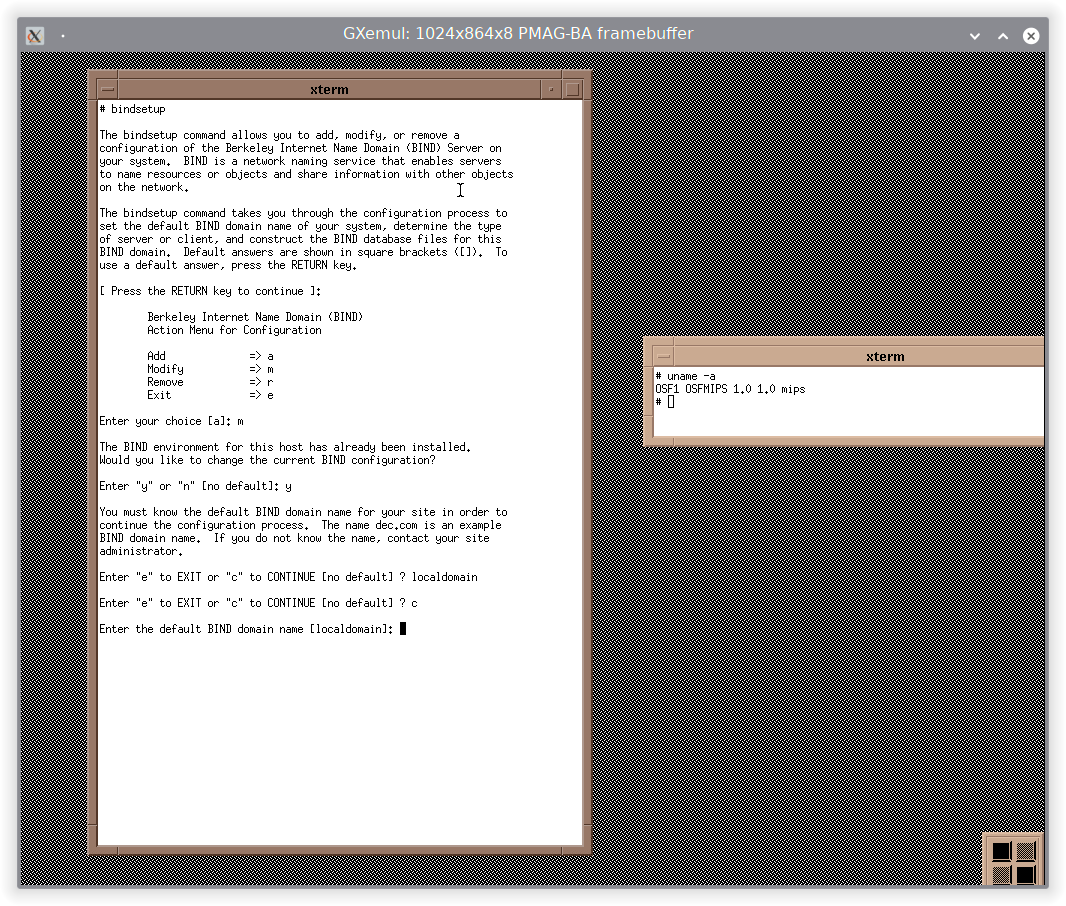Select top-right workspace in the pager
Viewport: 1066px width, 906px height.
tap(1025, 851)
